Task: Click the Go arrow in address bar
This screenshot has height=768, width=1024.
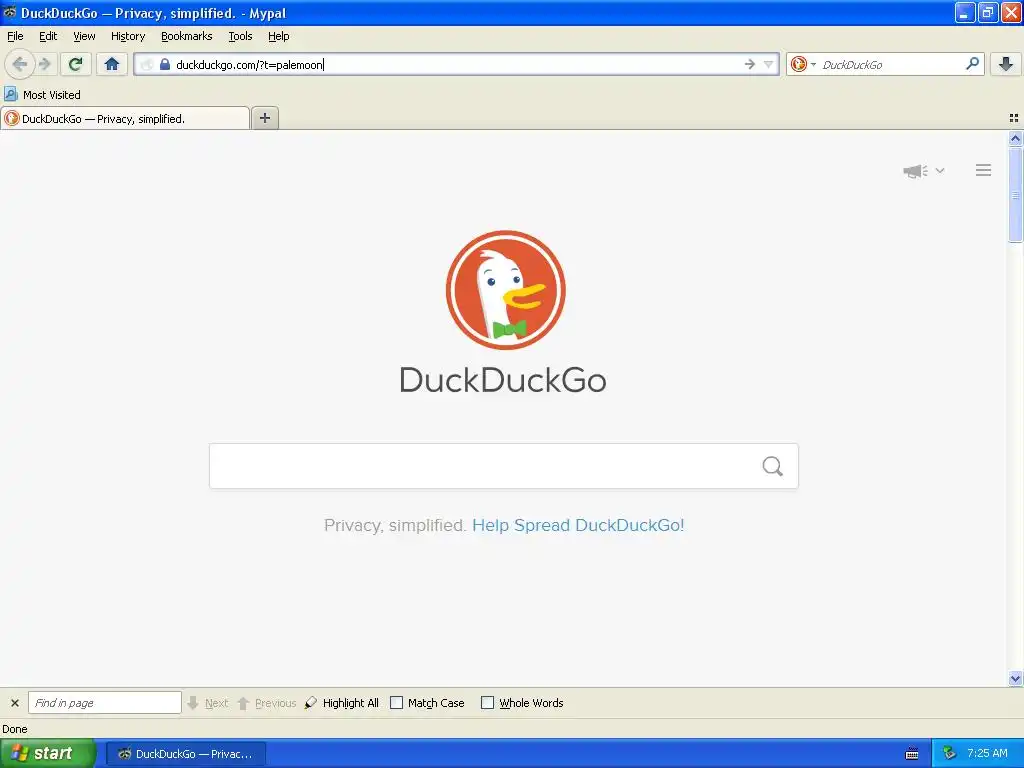Action: pyautogui.click(x=750, y=64)
